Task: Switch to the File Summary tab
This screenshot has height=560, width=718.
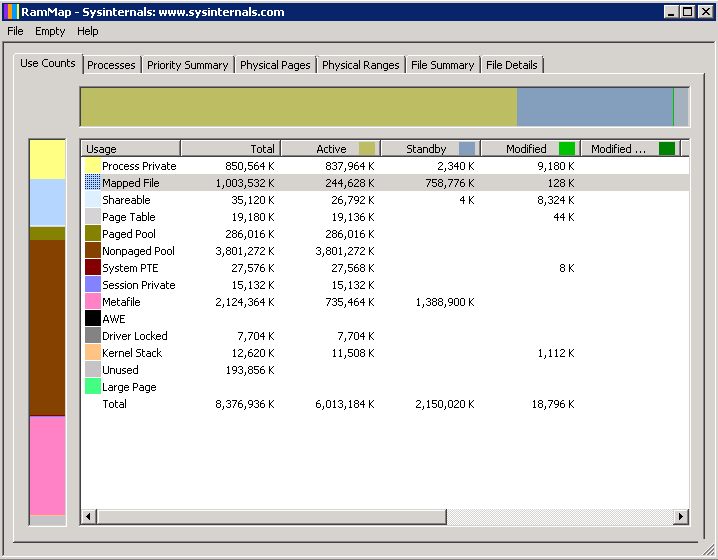Action: [x=442, y=65]
